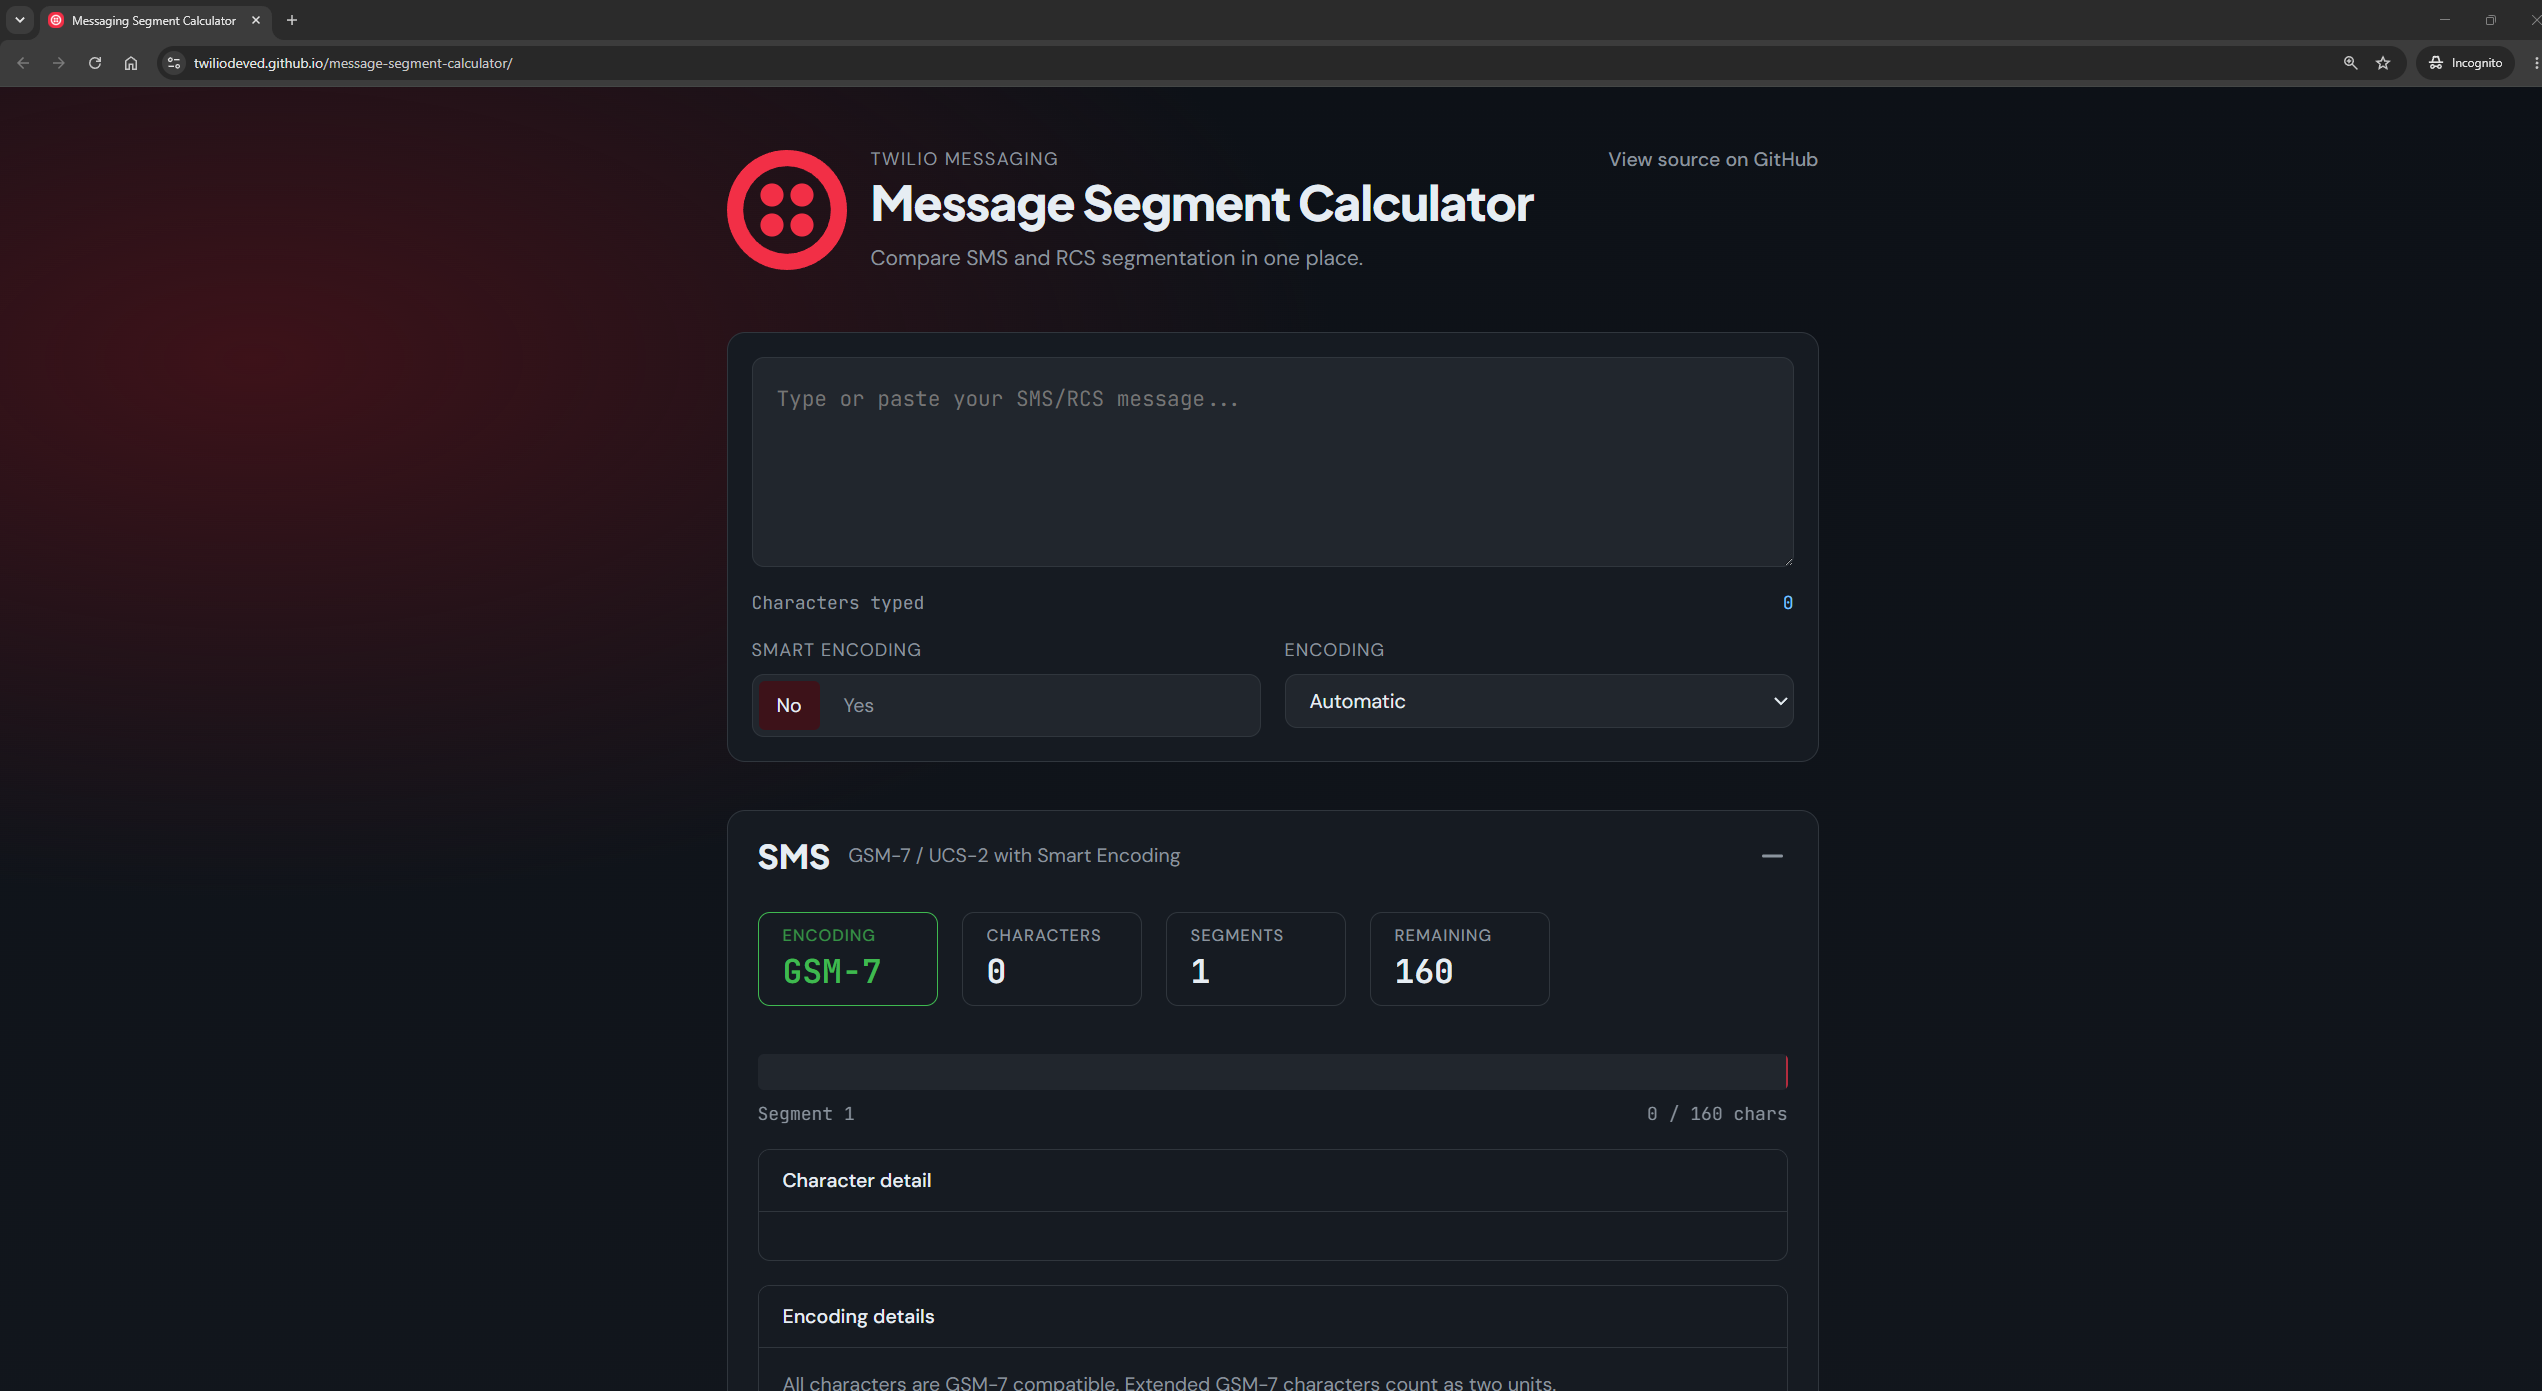This screenshot has width=2542, height=1391.
Task: Click into the SMS/RCS message textarea
Action: click(x=1272, y=462)
